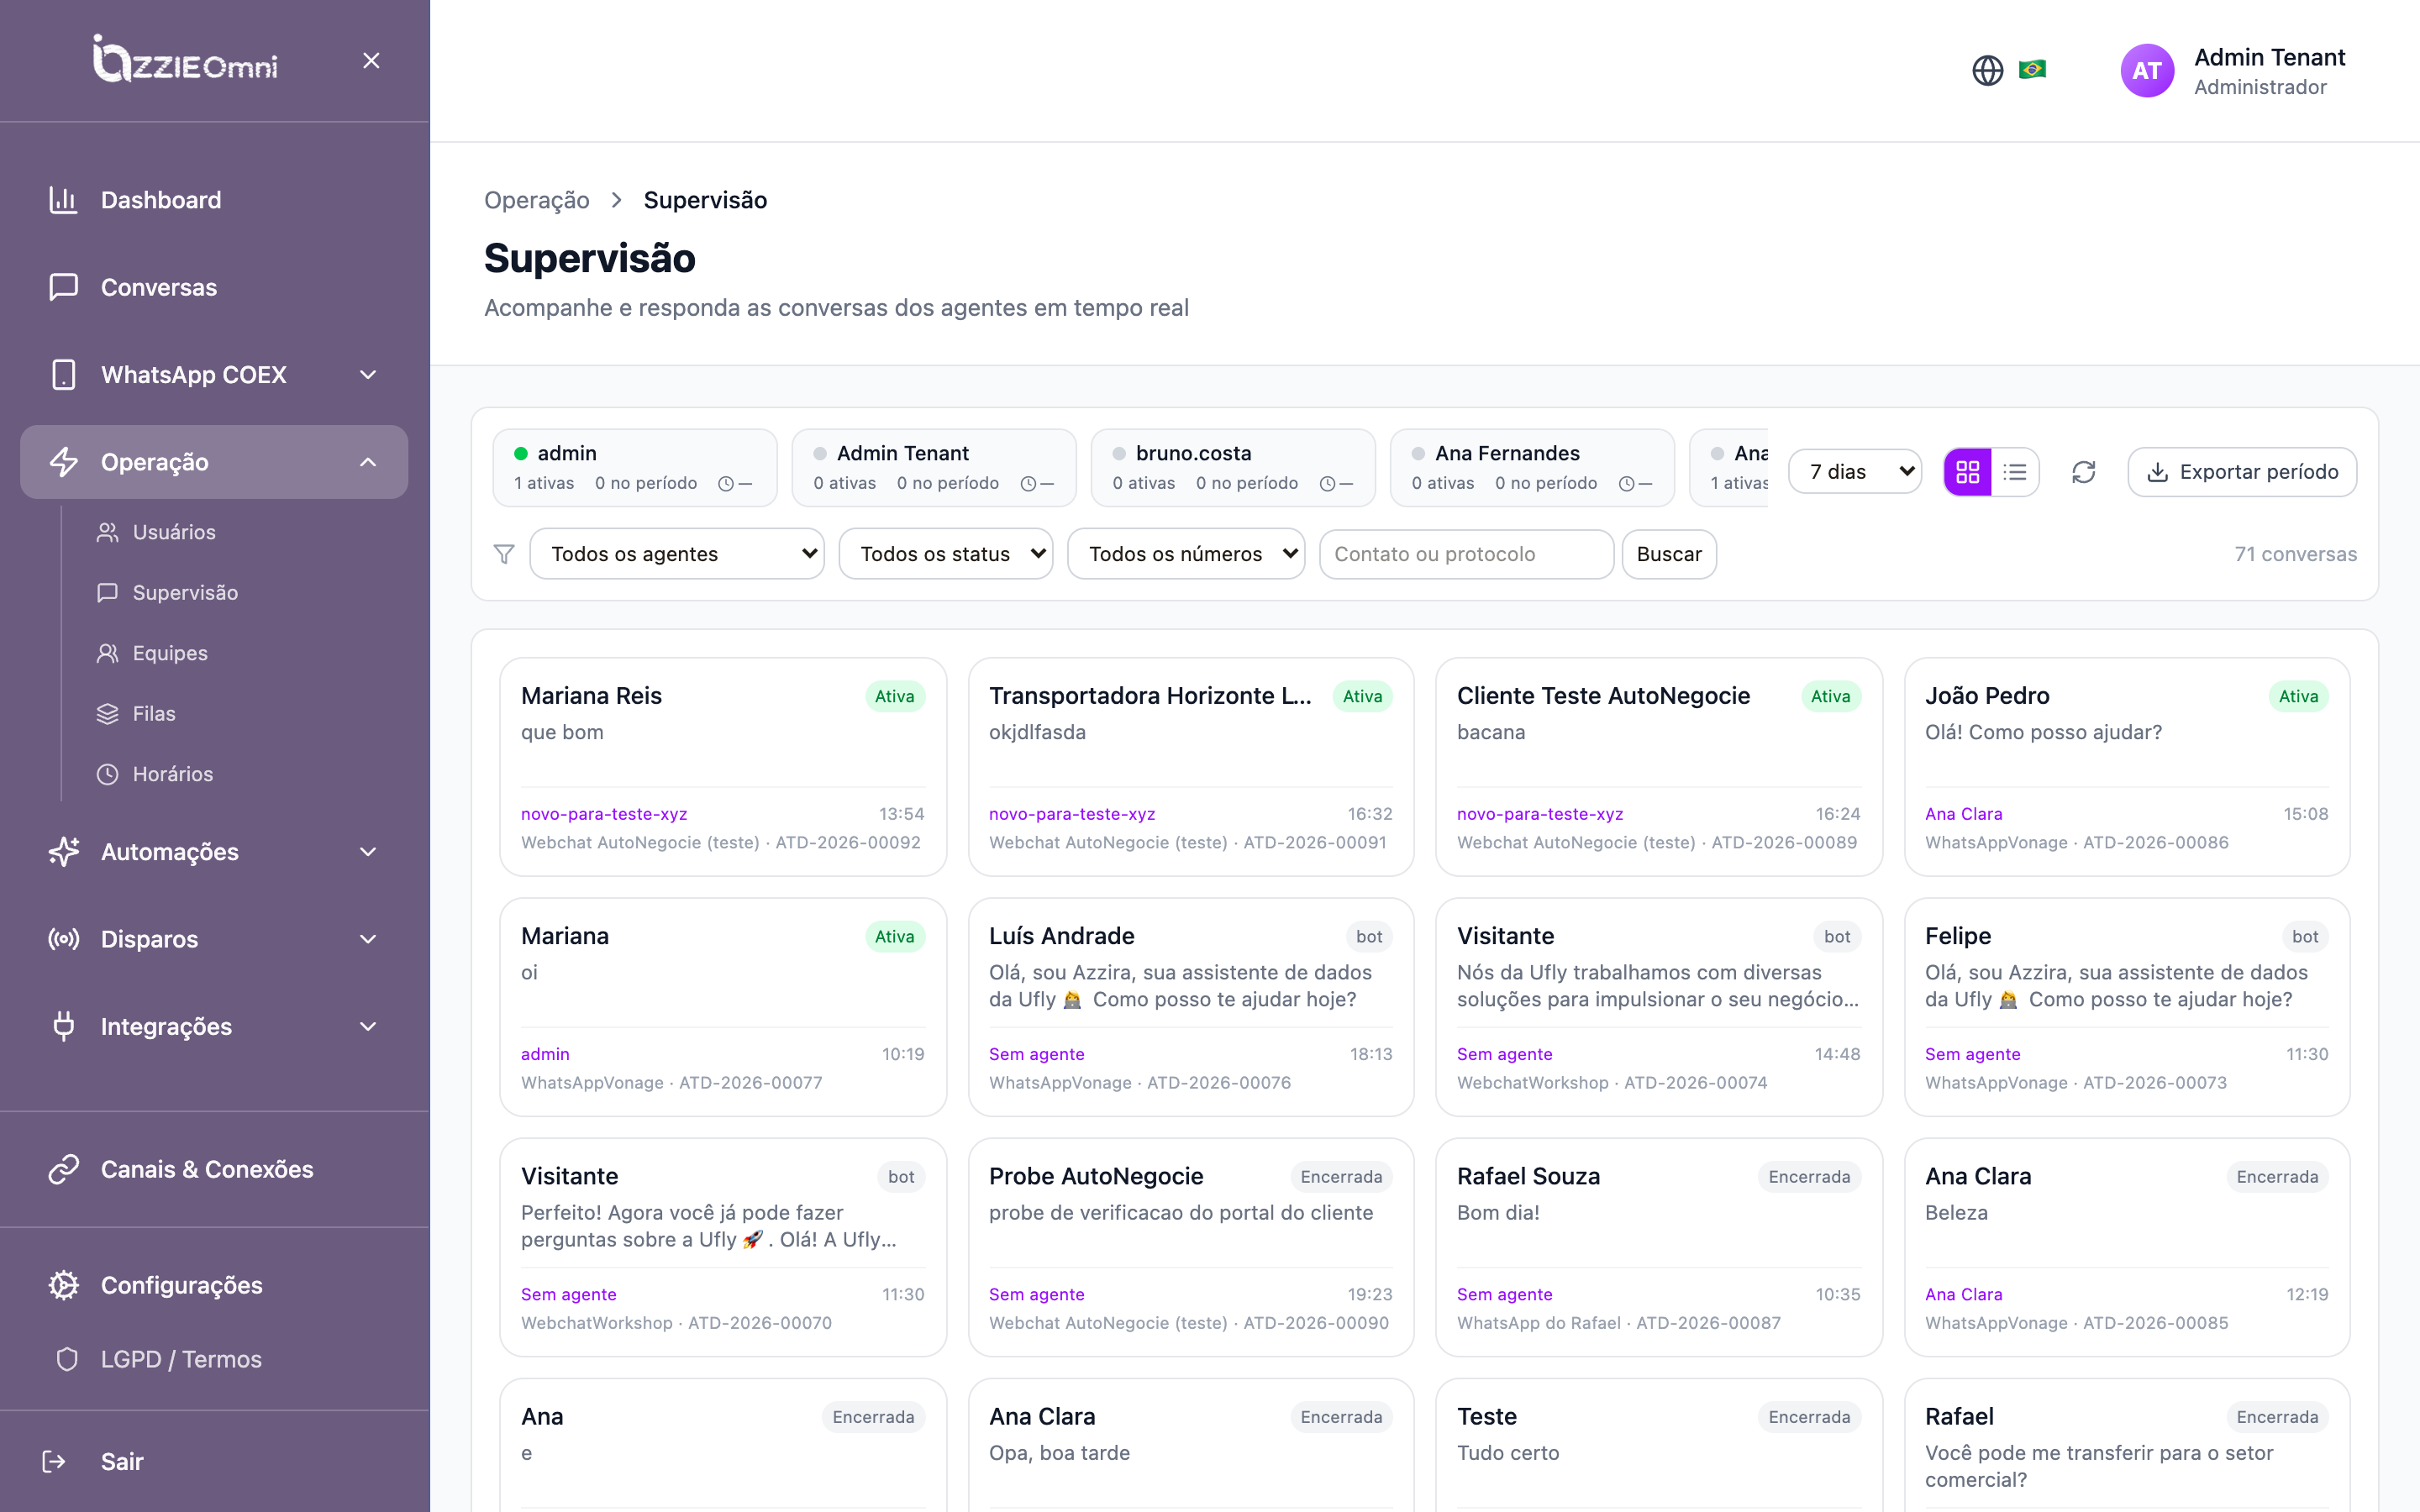
Task: Open the 7 dias period dropdown
Action: tap(1854, 472)
